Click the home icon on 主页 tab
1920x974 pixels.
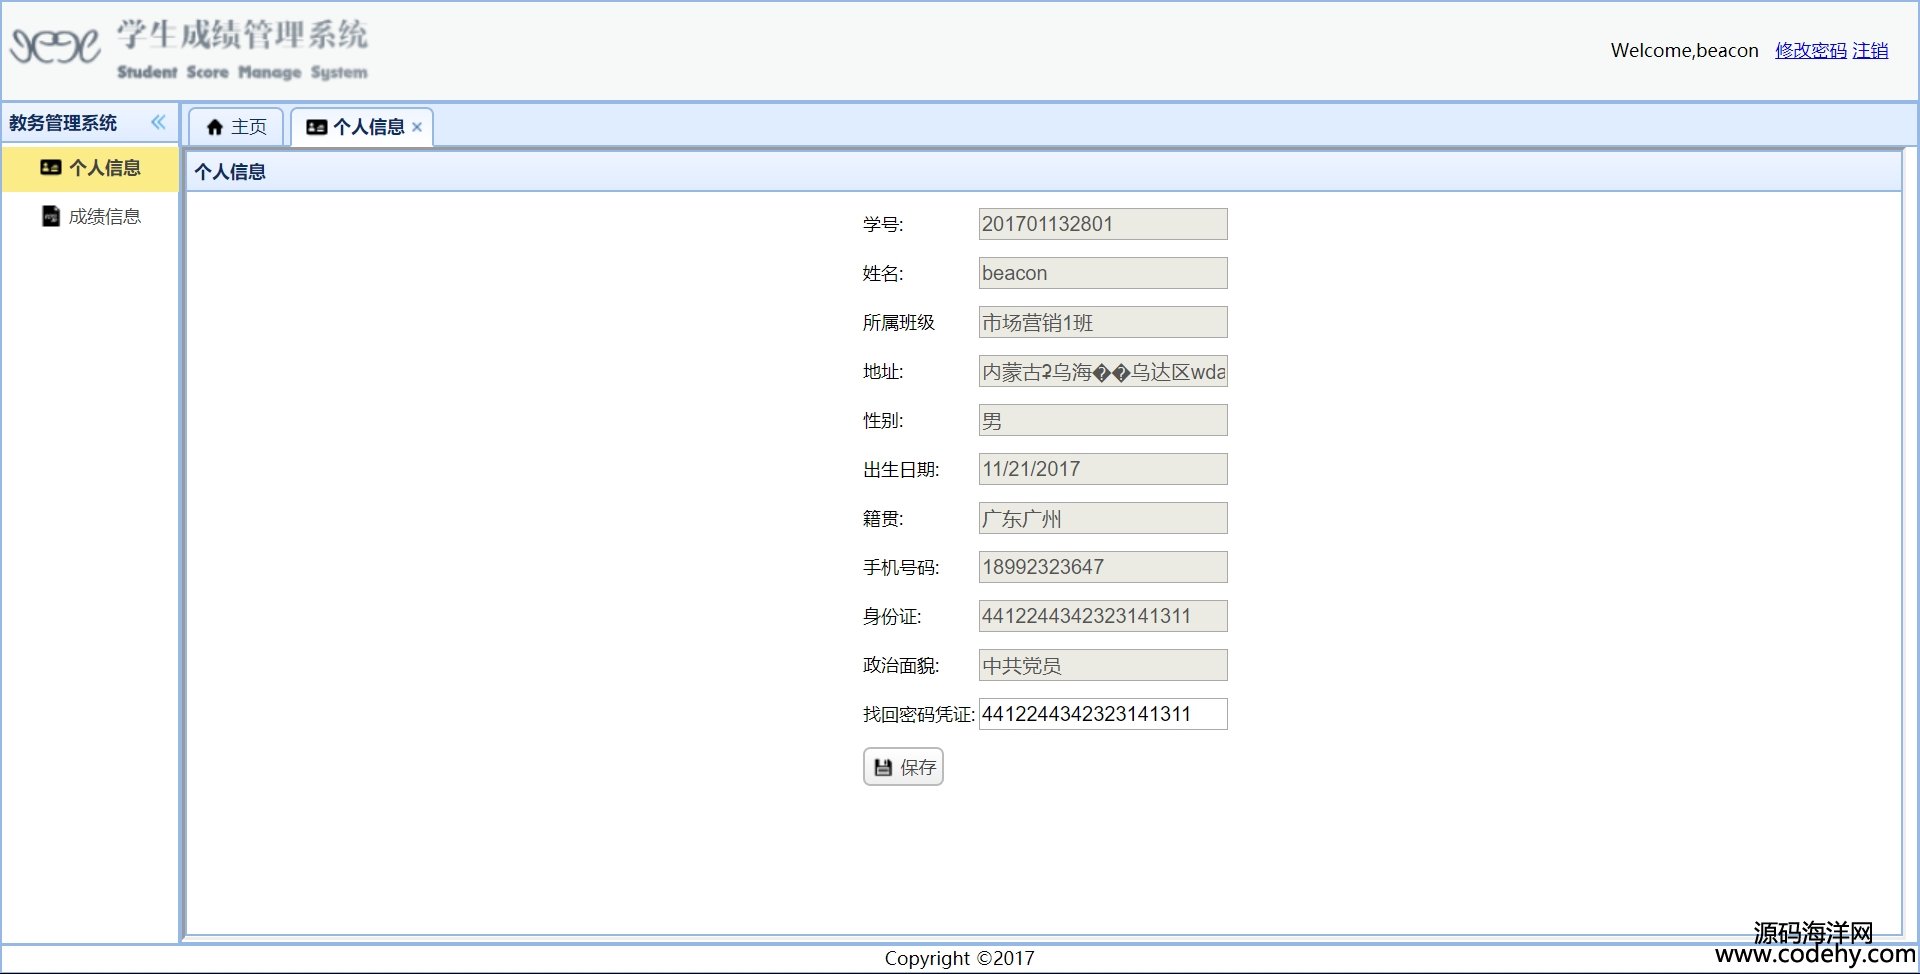214,127
